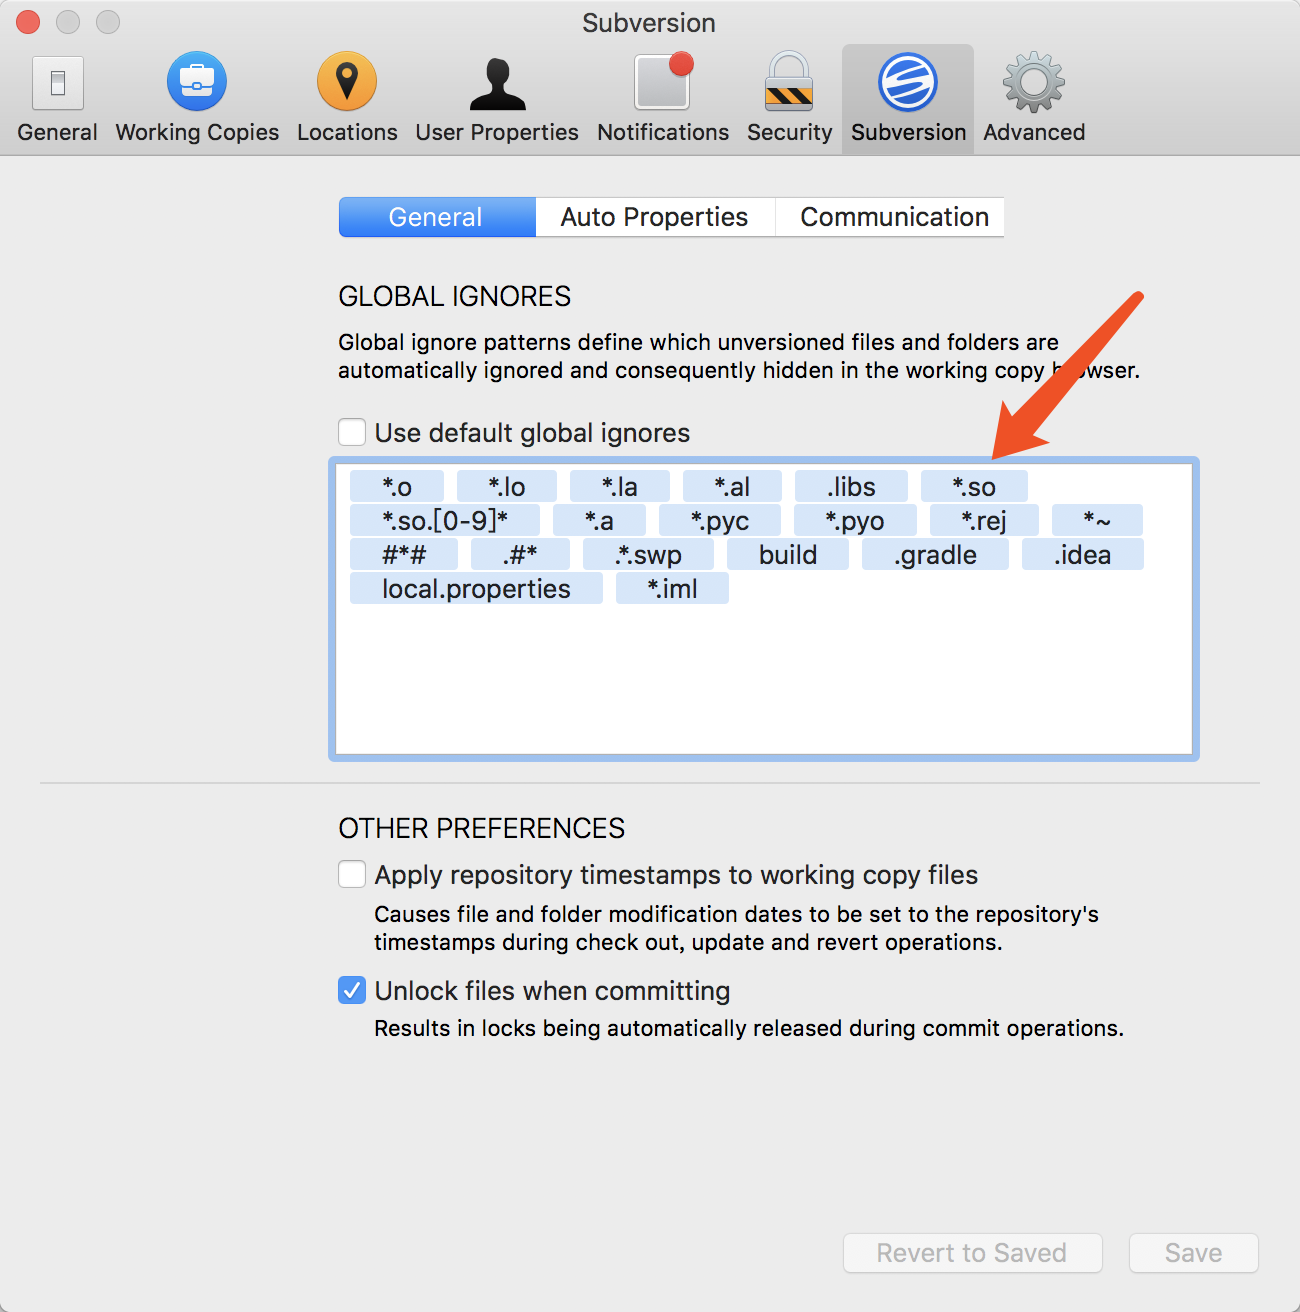This screenshot has height=1312, width=1300.
Task: Open the Notifications preferences pane
Action: coord(663,98)
